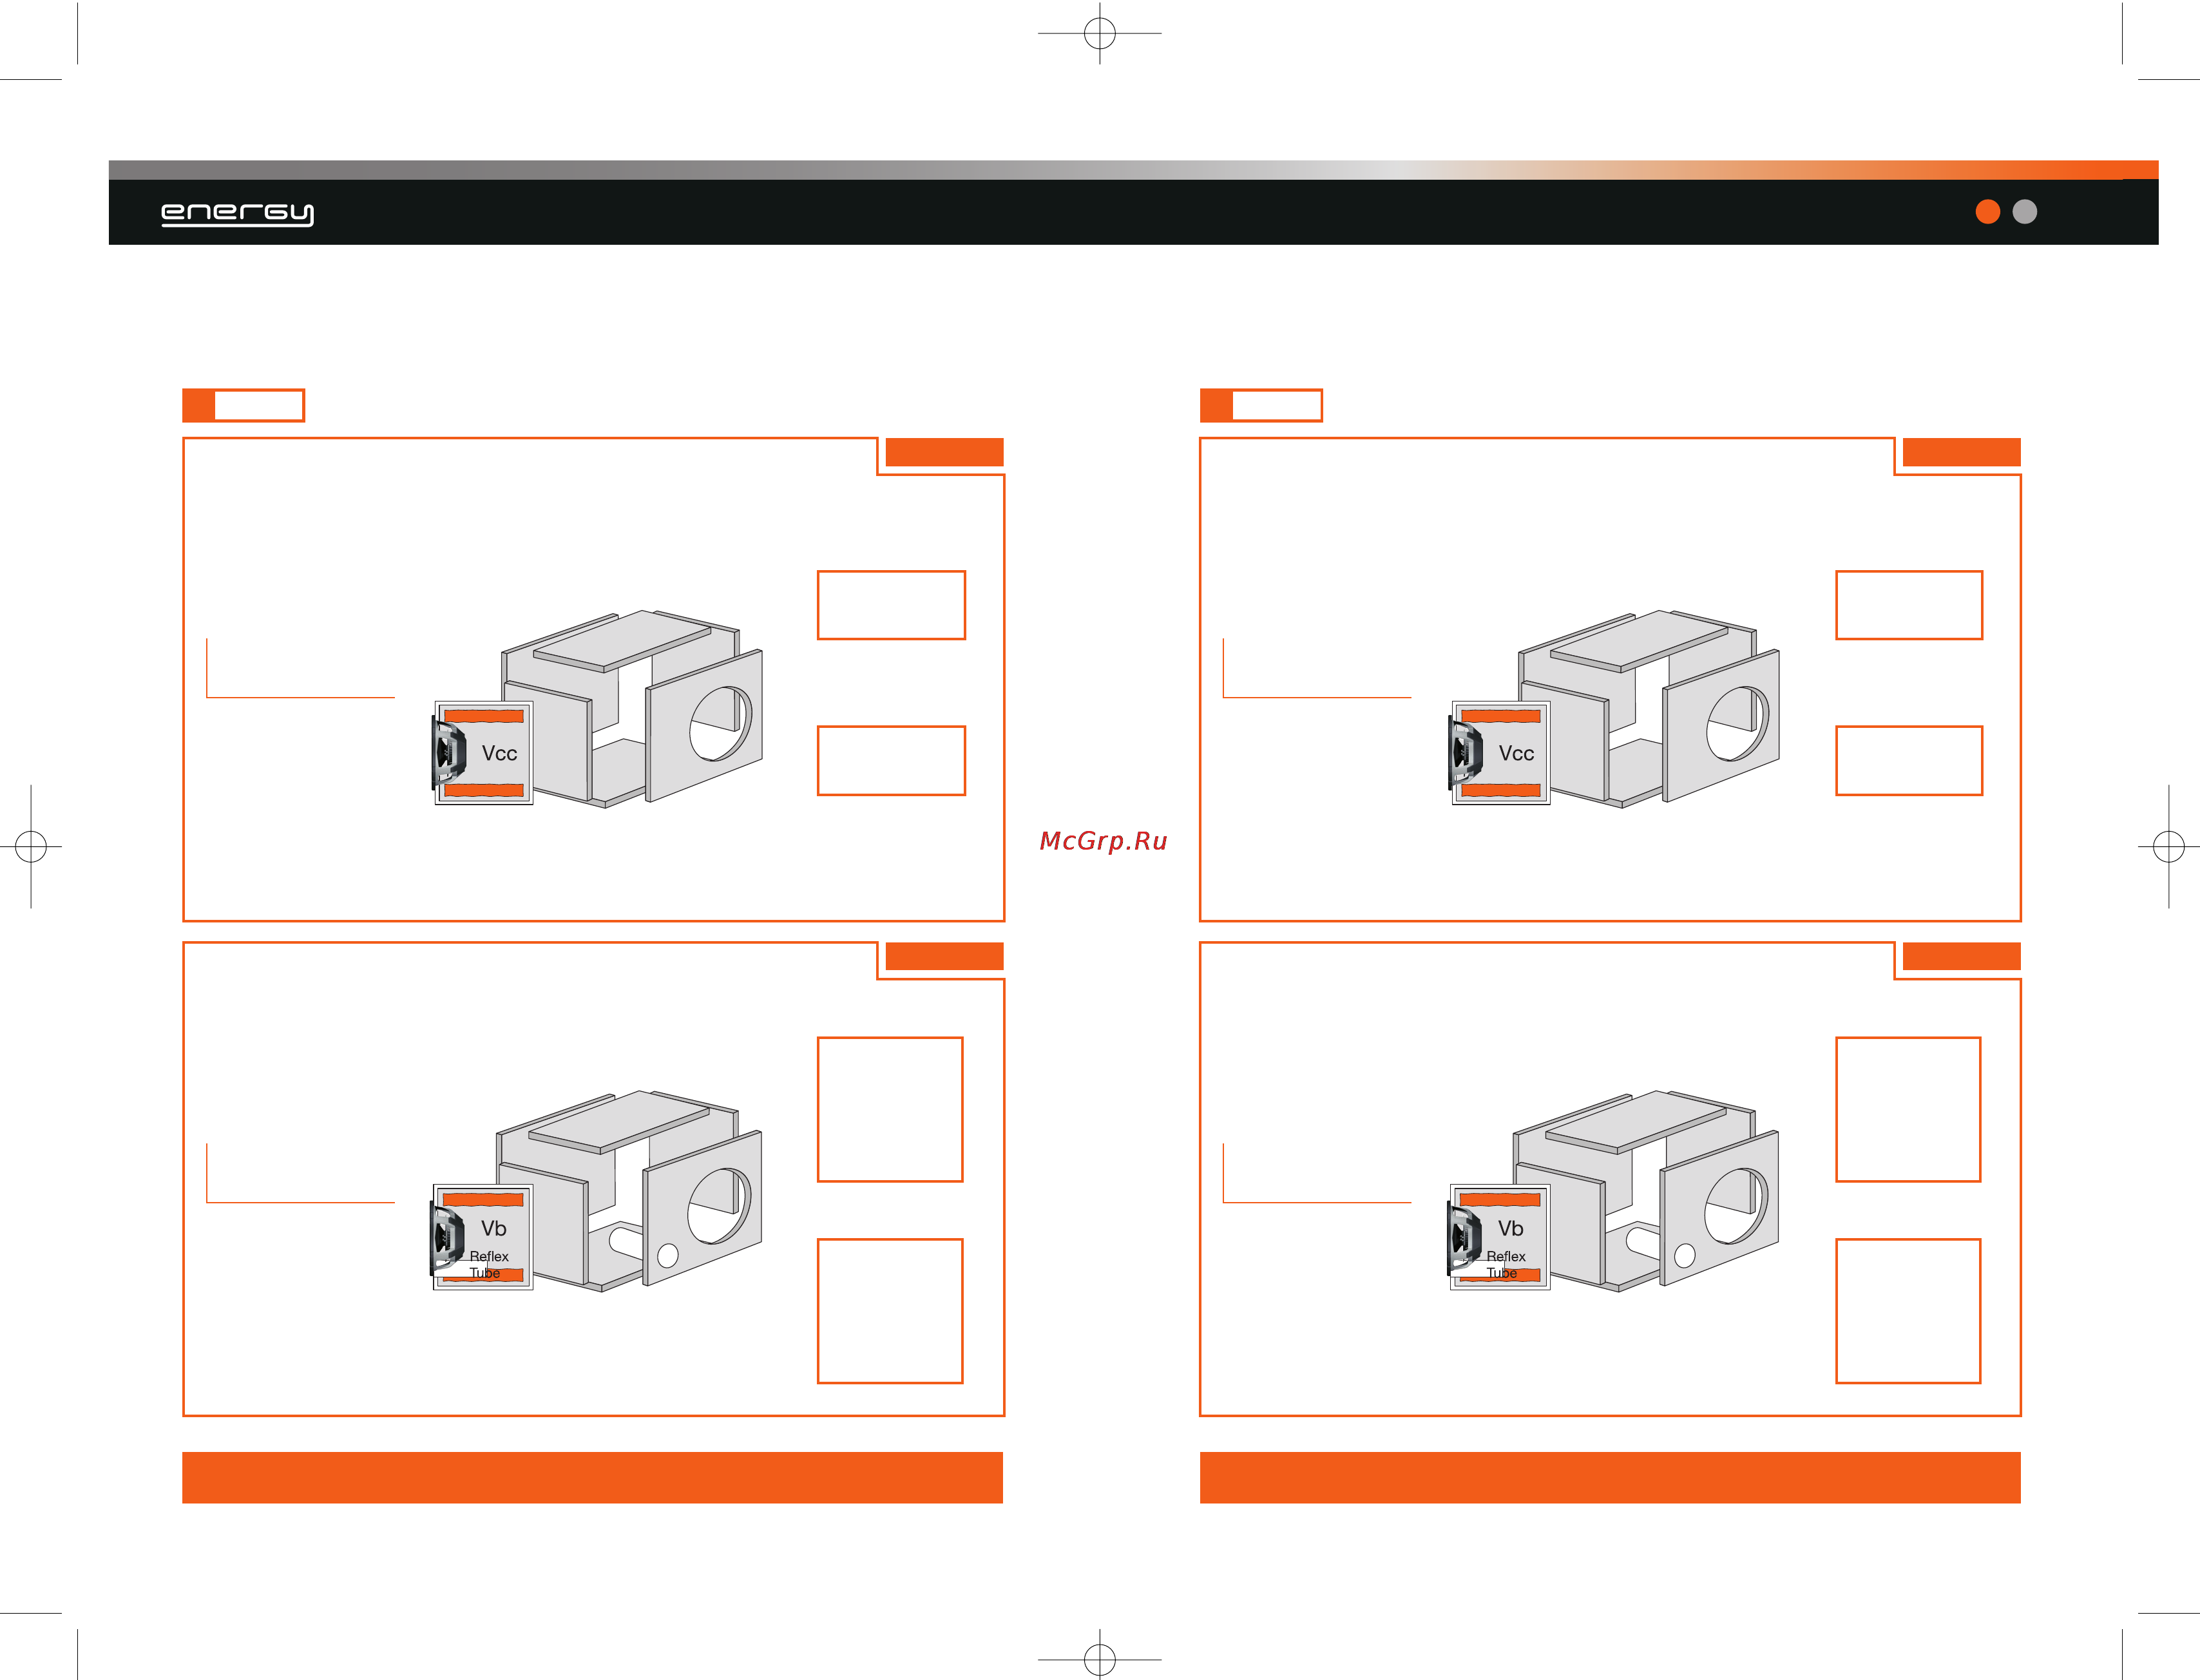Click the energy logo in the header
2200x1680 pixels.
[237, 214]
